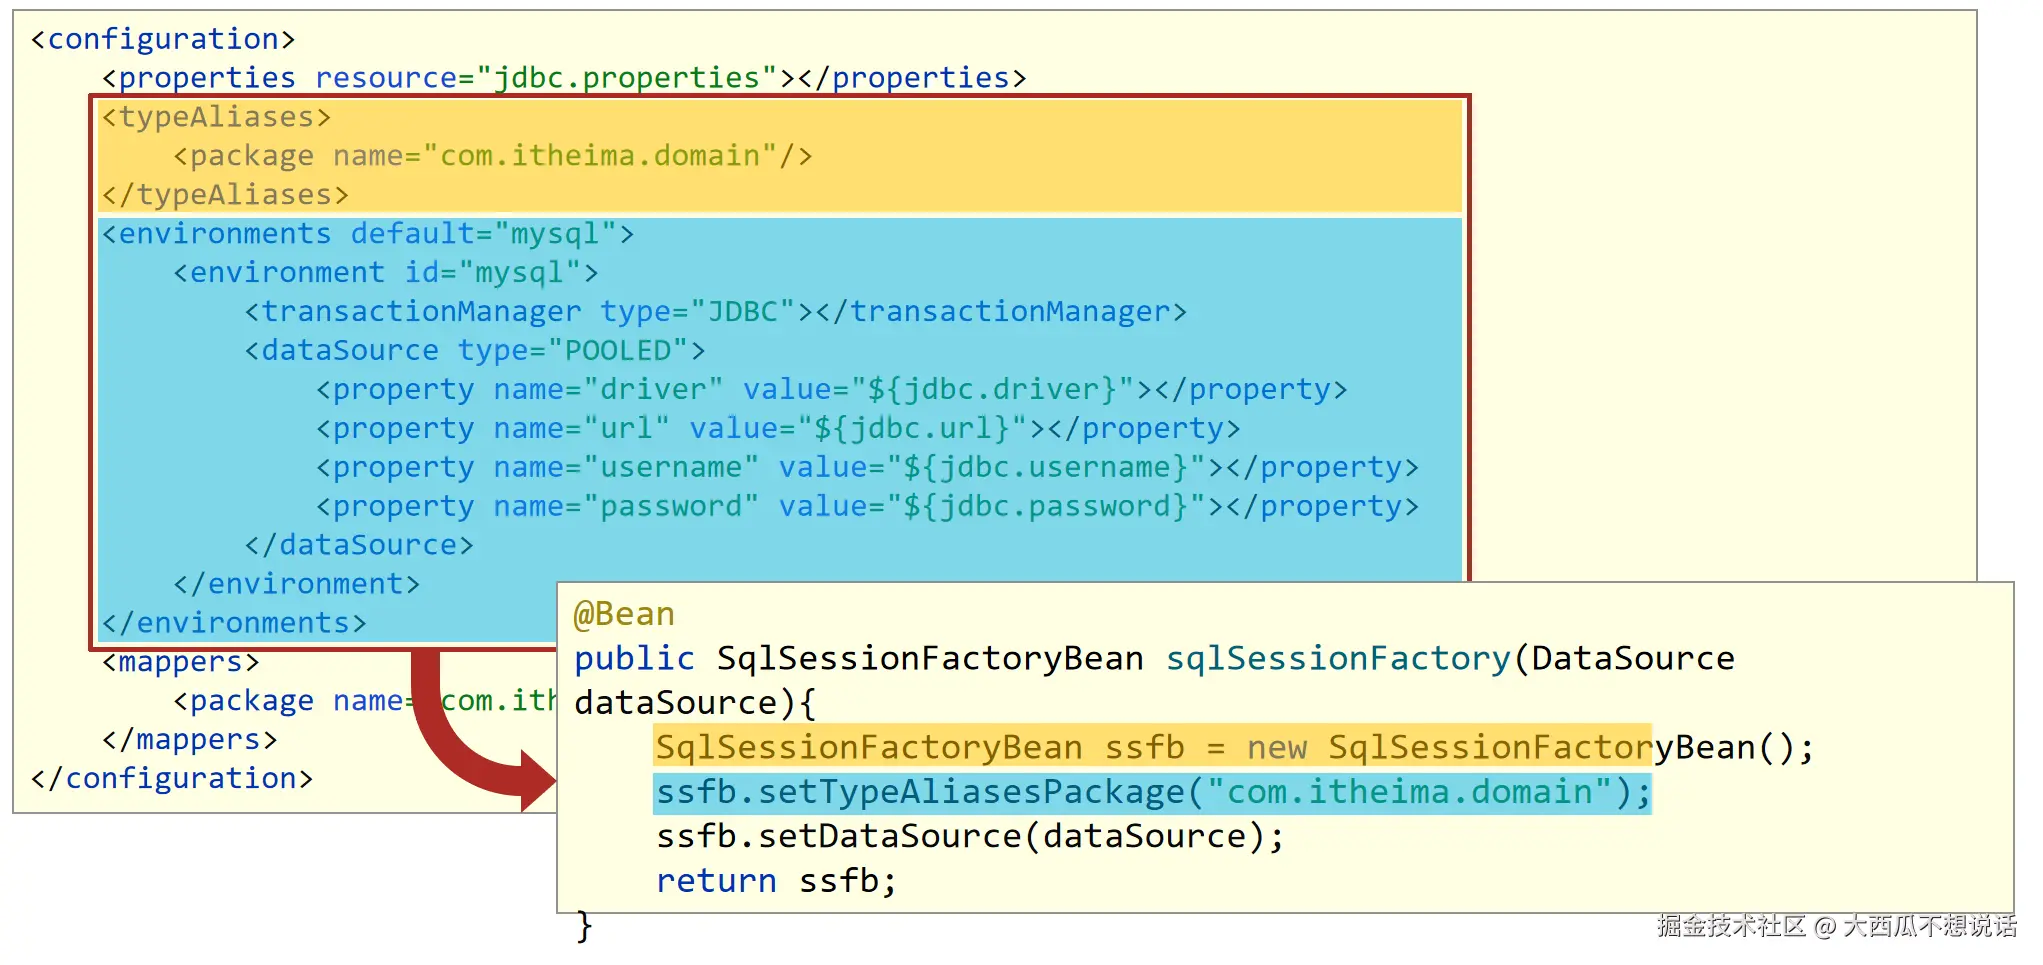Viewport: 2043px width, 965px height.
Task: Click the transactionManager type JDBC line
Action: click(x=716, y=312)
